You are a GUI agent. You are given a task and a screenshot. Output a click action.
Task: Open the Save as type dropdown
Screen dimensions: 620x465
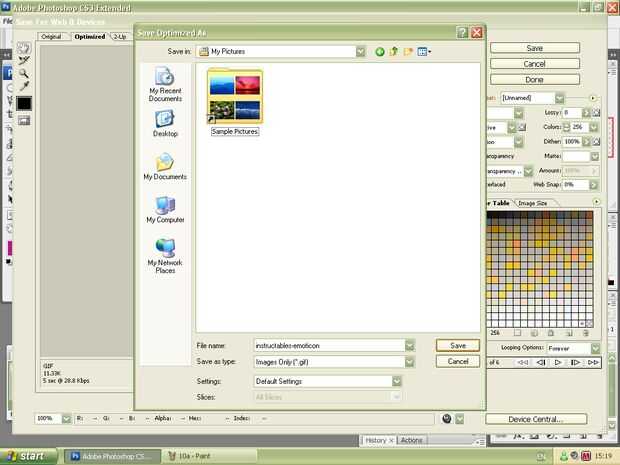click(410, 362)
